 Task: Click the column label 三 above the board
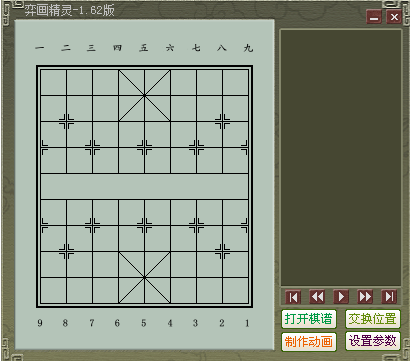(91, 48)
